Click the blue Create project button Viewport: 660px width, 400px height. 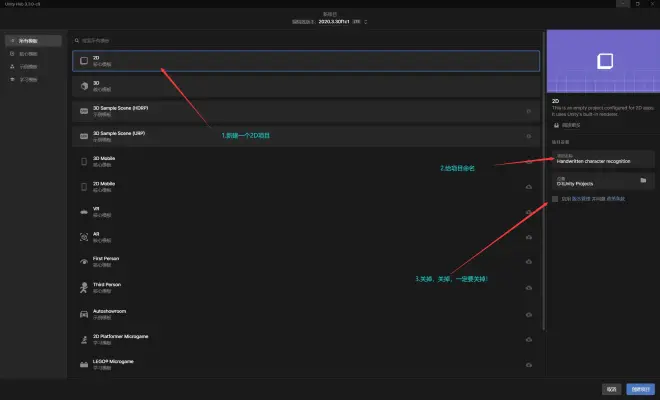coord(640,389)
